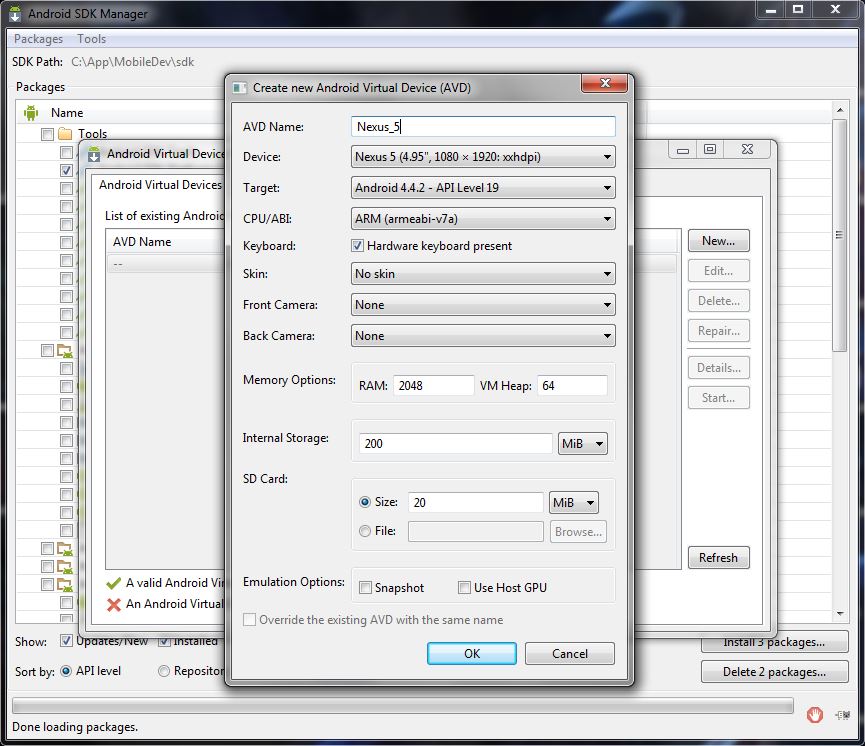Enable the Snapshot emulation option
The image size is (865, 746).
click(x=365, y=588)
